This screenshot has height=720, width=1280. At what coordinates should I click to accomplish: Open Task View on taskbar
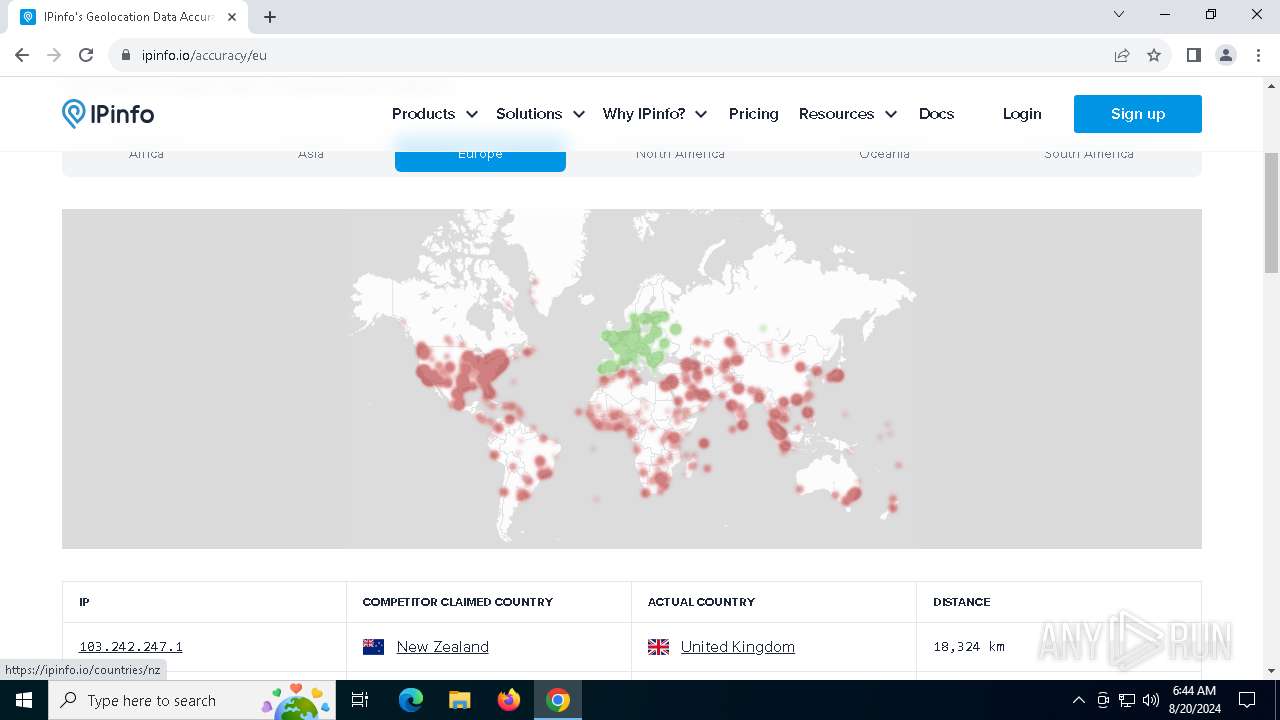coord(360,700)
